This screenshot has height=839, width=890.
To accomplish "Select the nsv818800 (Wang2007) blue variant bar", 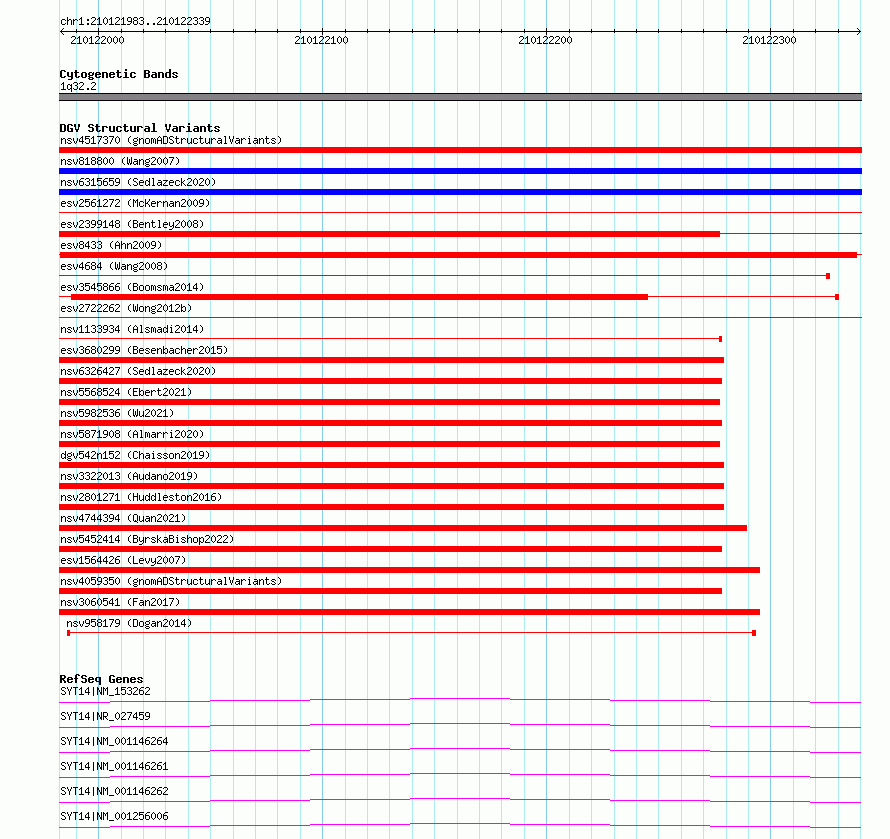I will [460, 171].
